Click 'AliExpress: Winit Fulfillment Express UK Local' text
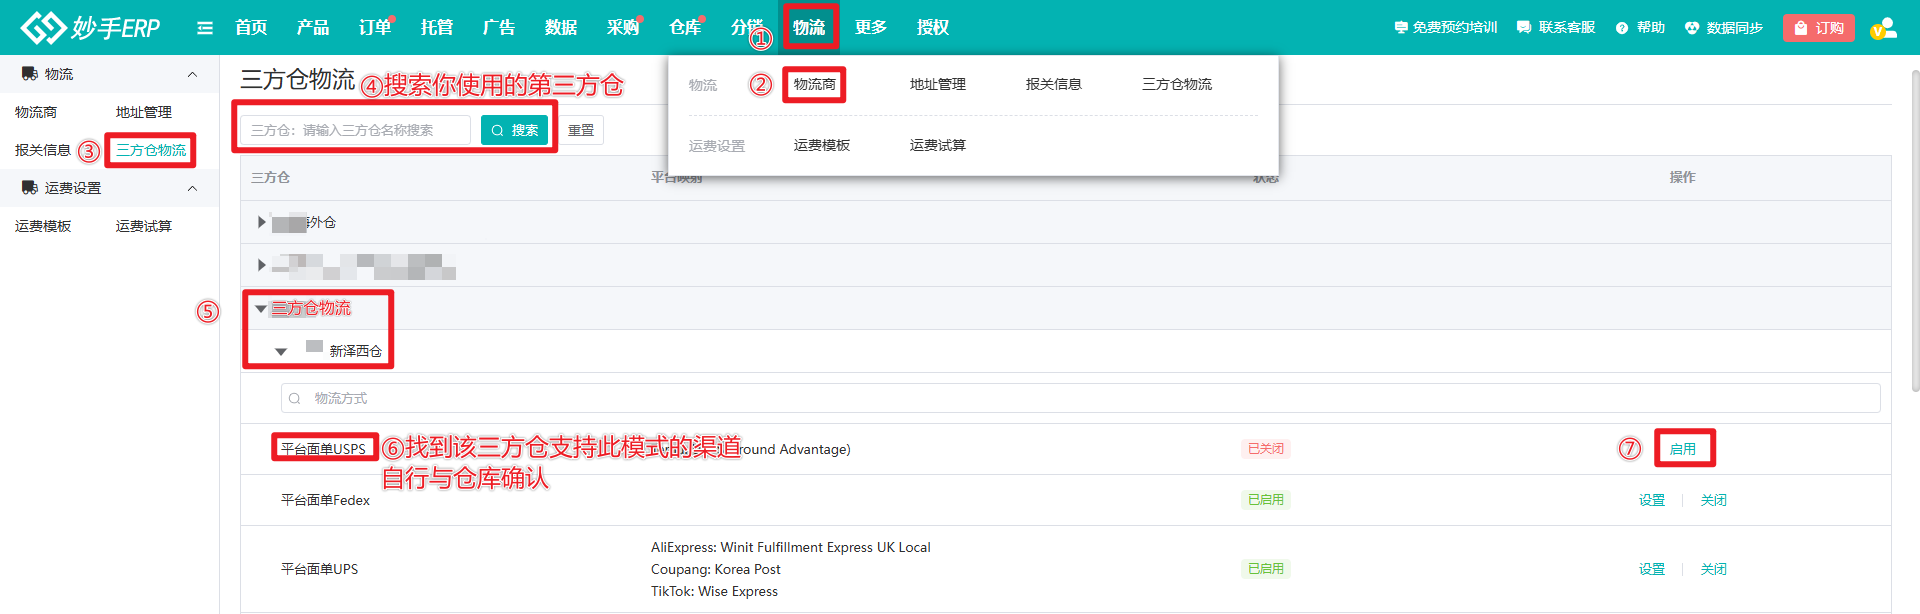Screen dimensions: 1920x614 (x=791, y=547)
